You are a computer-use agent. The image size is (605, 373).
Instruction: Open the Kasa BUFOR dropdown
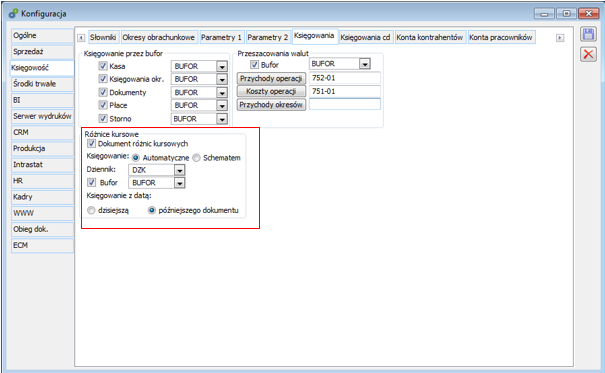(x=222, y=66)
